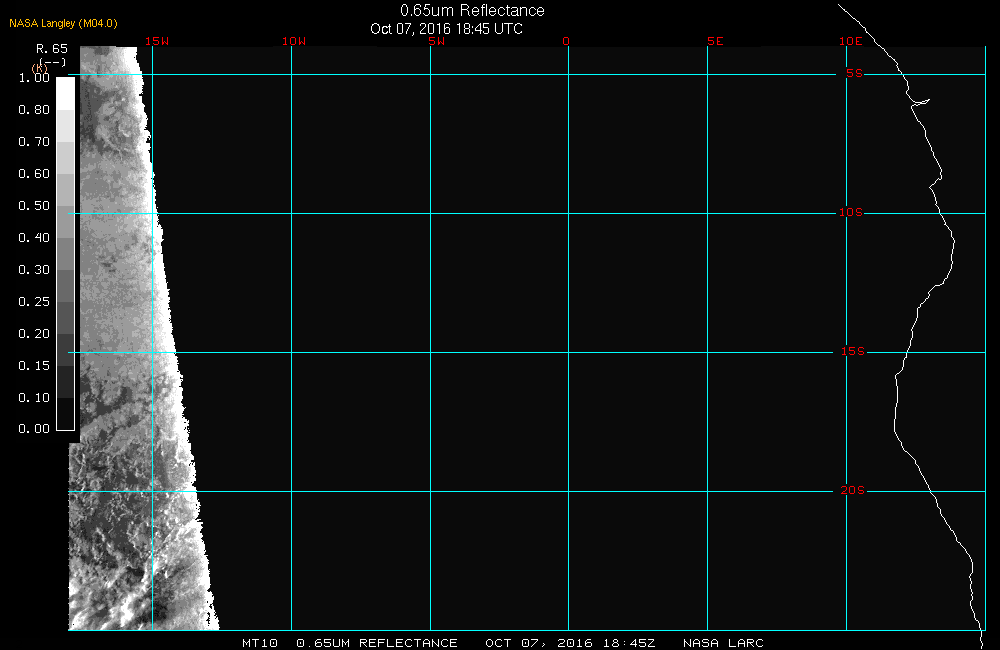Click the 10S latitude label
The height and width of the screenshot is (650, 1000).
point(851,213)
